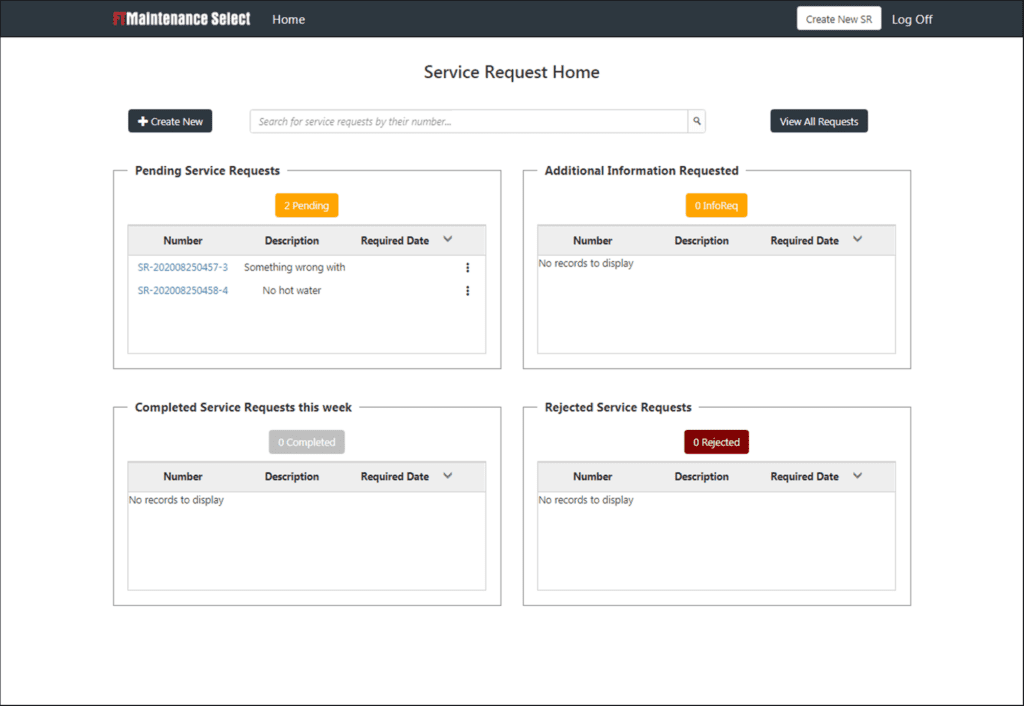Click the Service Request Home heading
The width and height of the screenshot is (1024, 706).
click(x=511, y=72)
